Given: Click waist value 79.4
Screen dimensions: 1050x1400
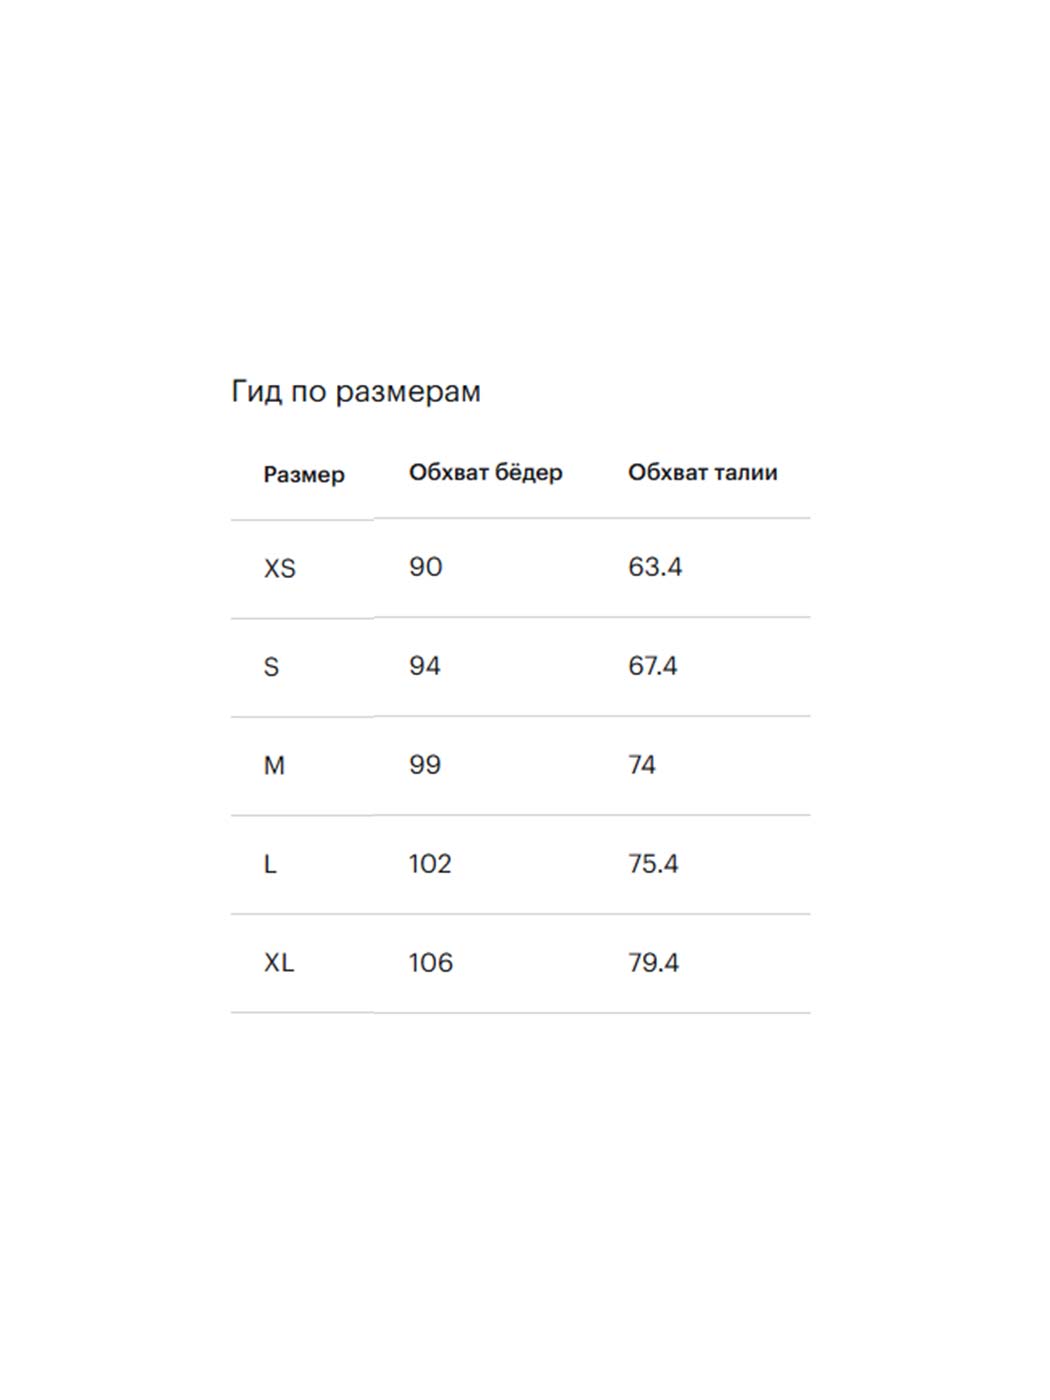Looking at the screenshot, I should pyautogui.click(x=653, y=963).
